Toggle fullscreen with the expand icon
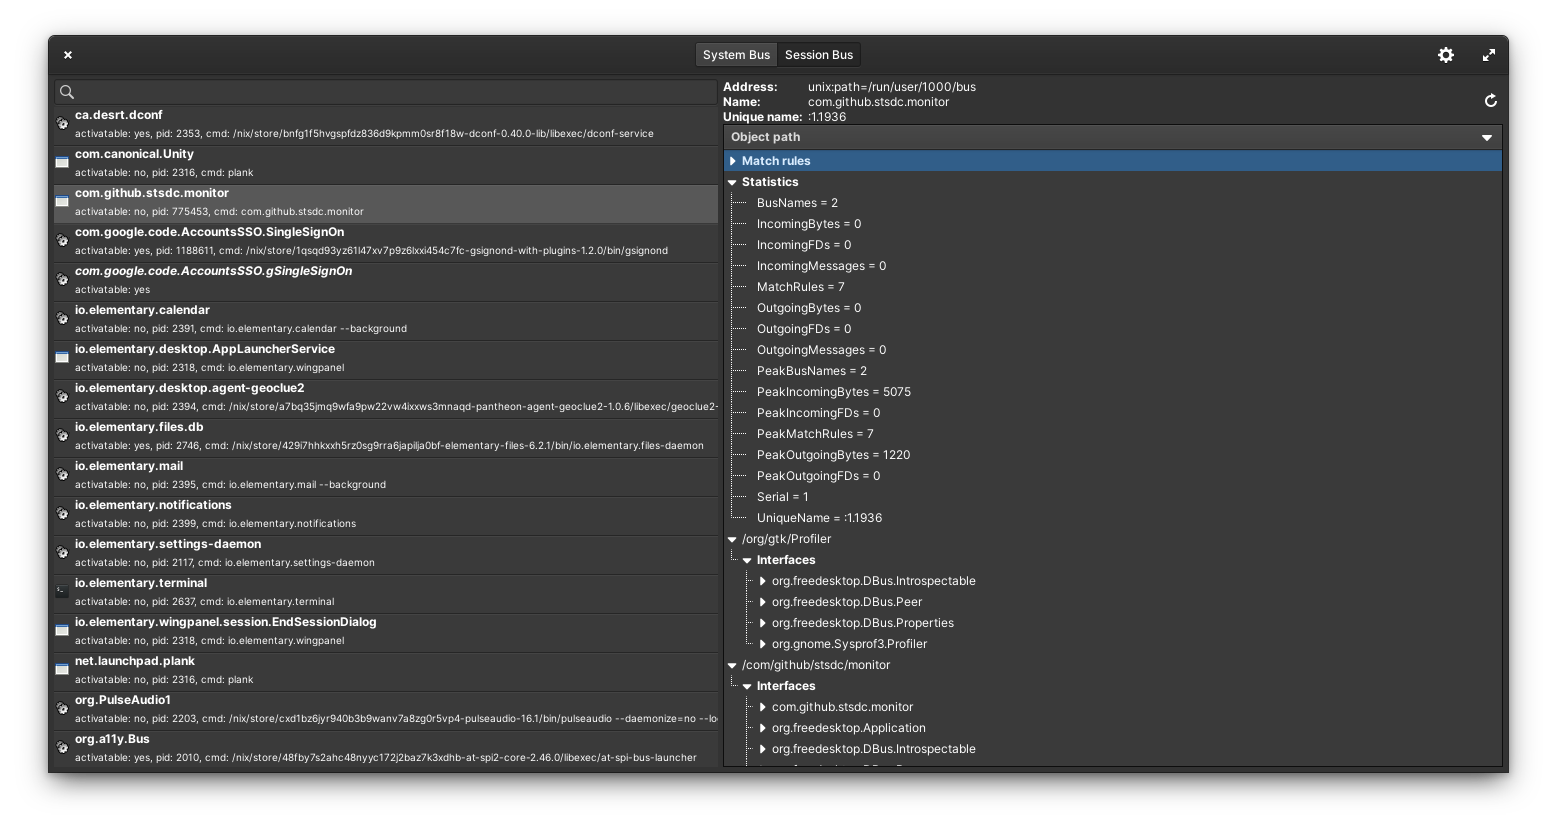 click(1488, 55)
